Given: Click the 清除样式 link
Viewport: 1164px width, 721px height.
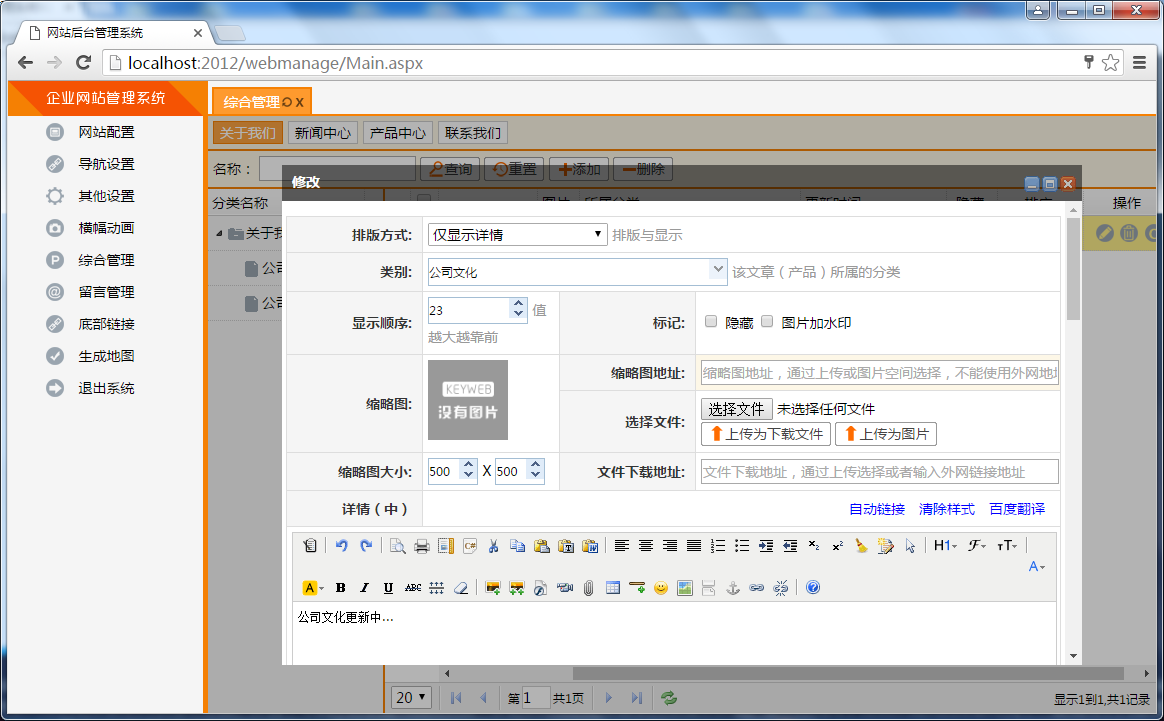Looking at the screenshot, I should (946, 509).
